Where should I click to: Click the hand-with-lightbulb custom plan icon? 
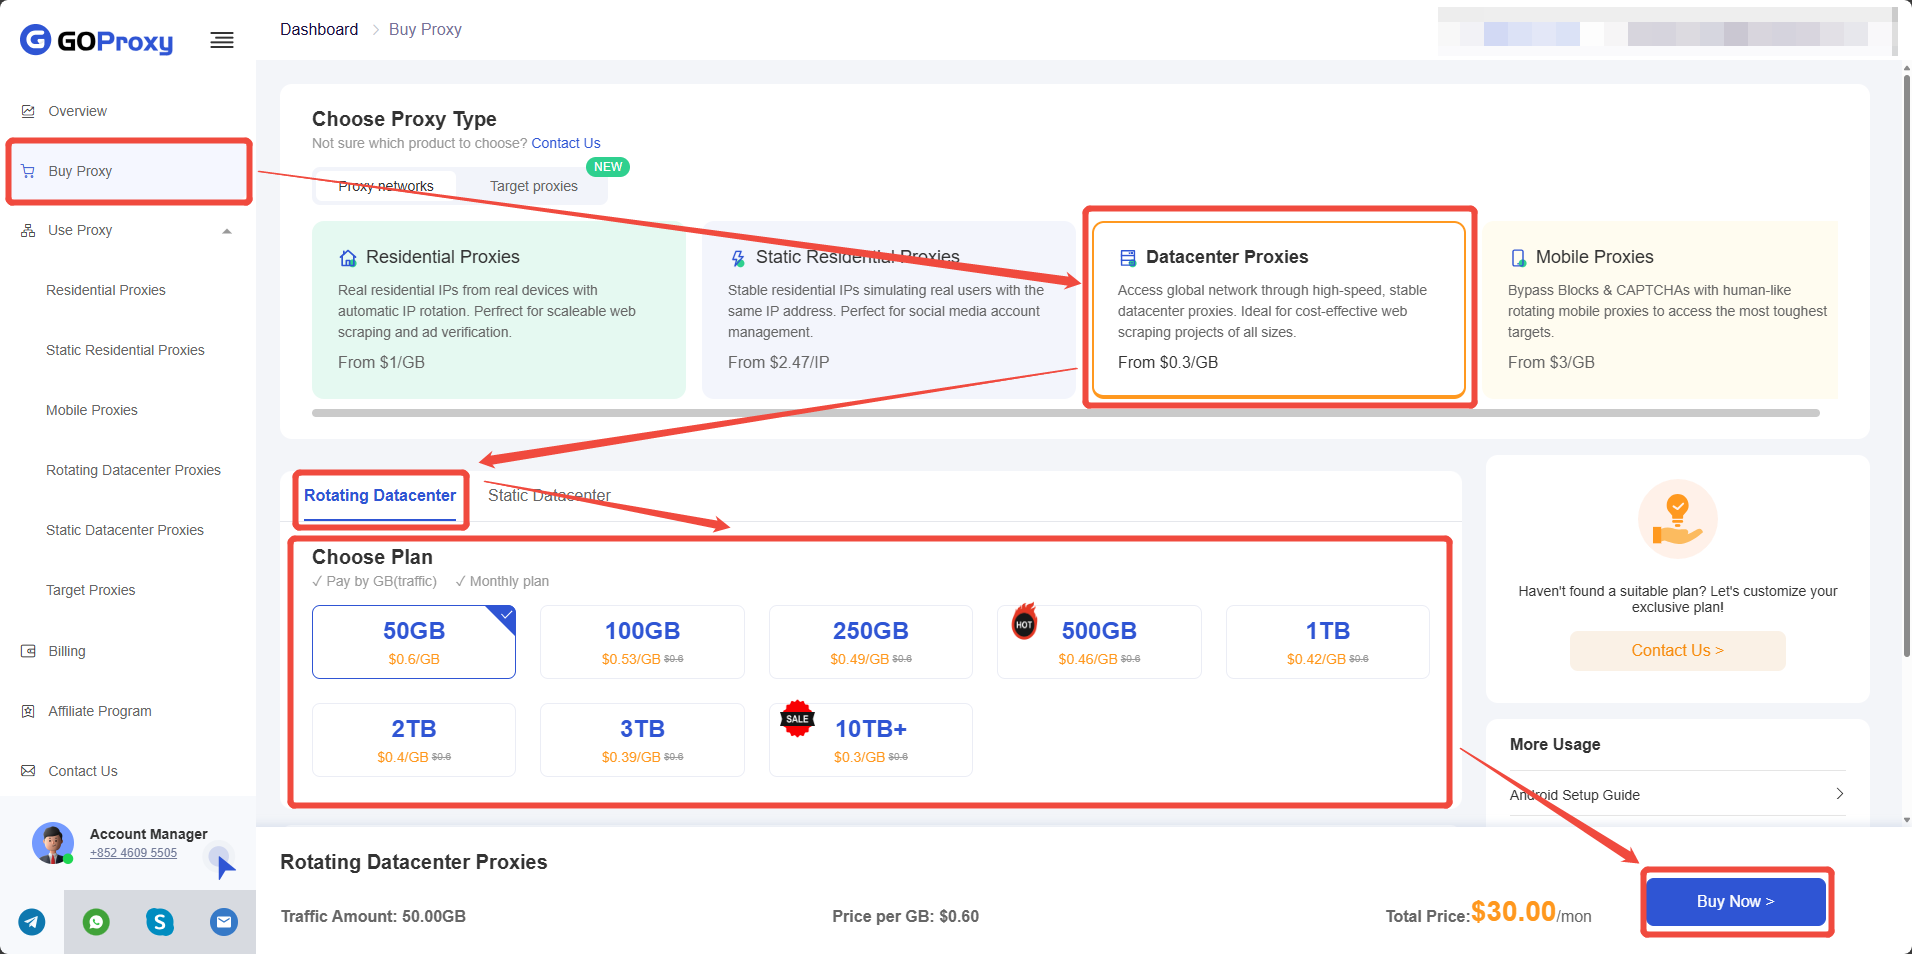coord(1678,519)
